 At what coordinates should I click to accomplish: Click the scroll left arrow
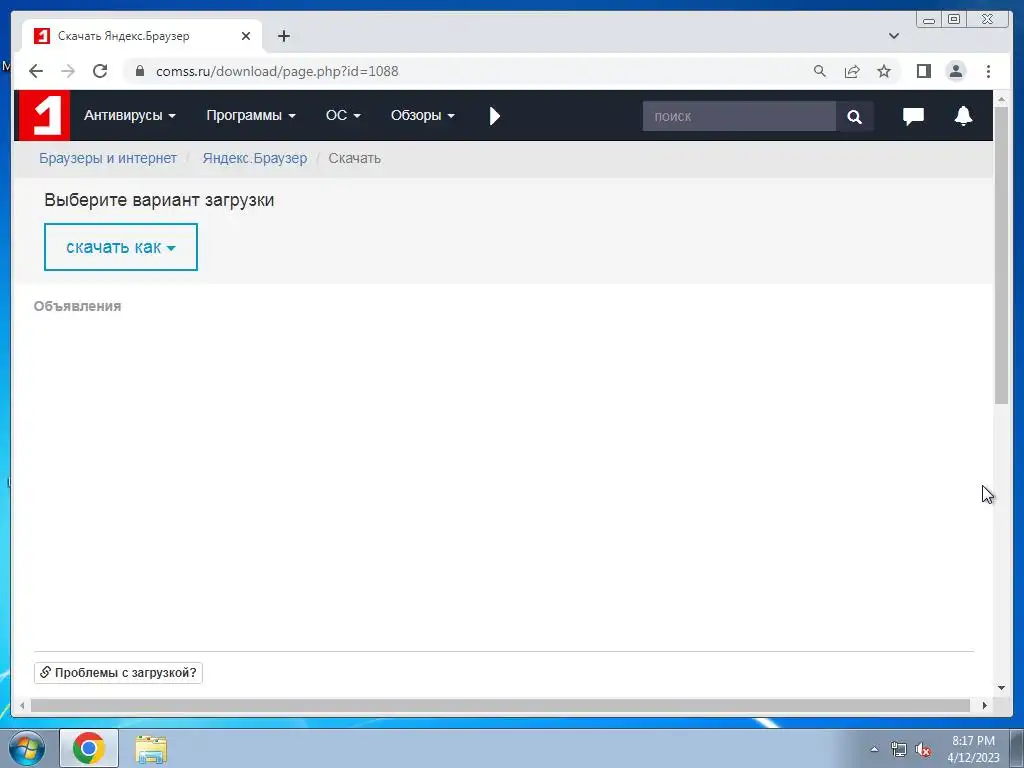tap(22, 705)
